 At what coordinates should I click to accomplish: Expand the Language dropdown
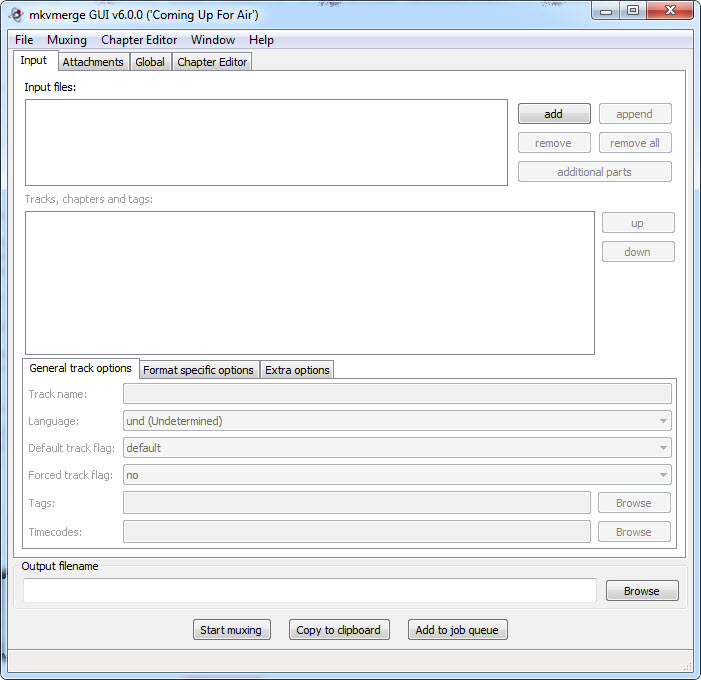397,421
